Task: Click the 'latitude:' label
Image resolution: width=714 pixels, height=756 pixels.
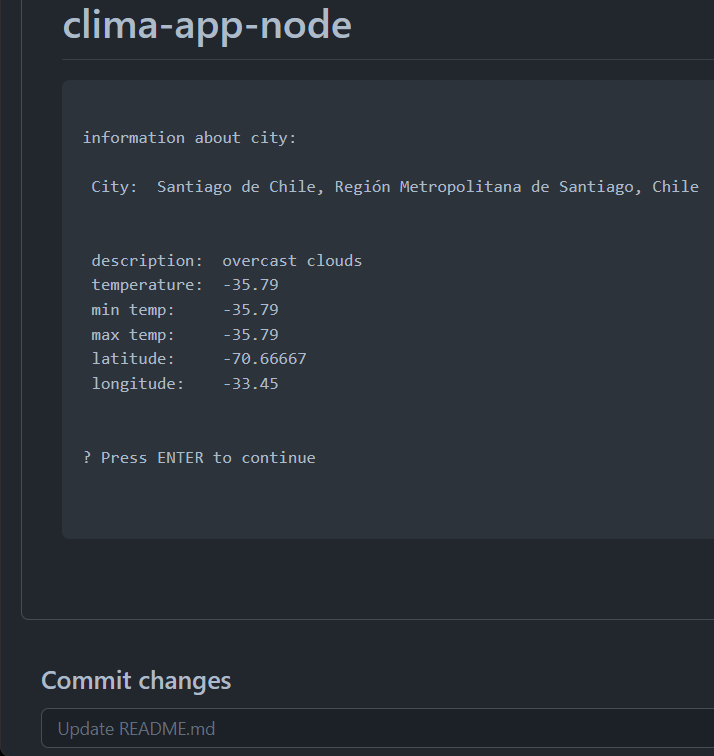Action: [x=133, y=359]
